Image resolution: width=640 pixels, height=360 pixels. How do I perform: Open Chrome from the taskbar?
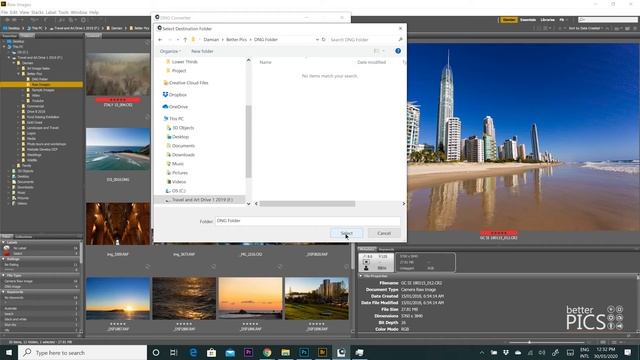267,352
